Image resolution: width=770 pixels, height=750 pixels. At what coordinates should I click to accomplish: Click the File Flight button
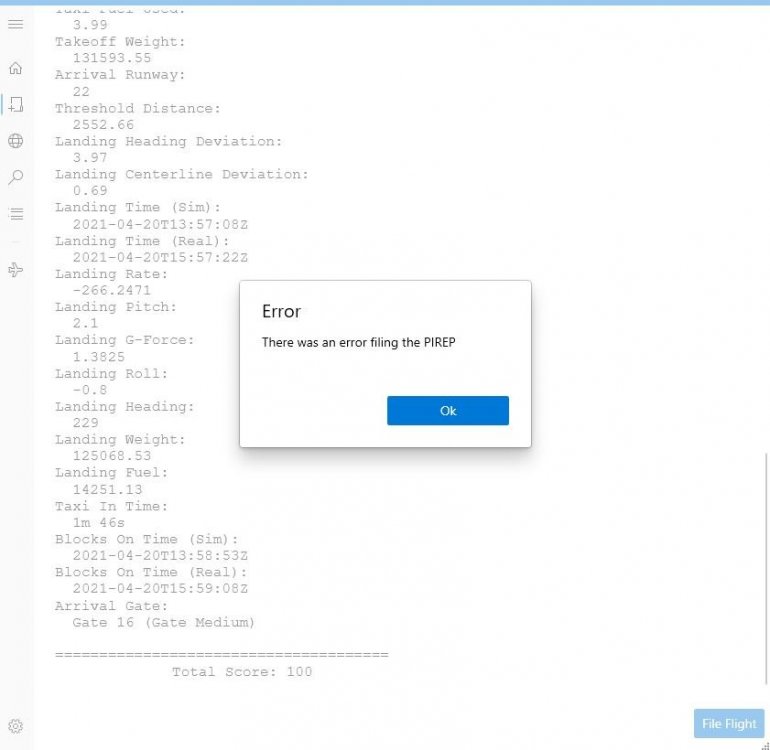coord(729,724)
